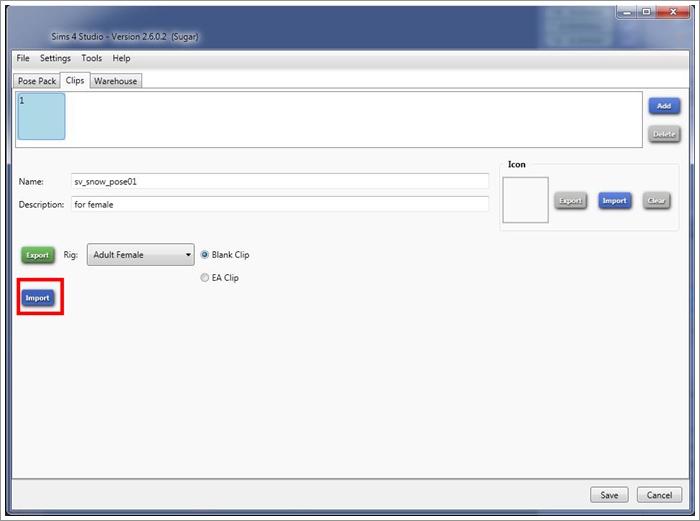Click the Name field with sv_snow_pose01
700x521 pixels.
(280, 181)
